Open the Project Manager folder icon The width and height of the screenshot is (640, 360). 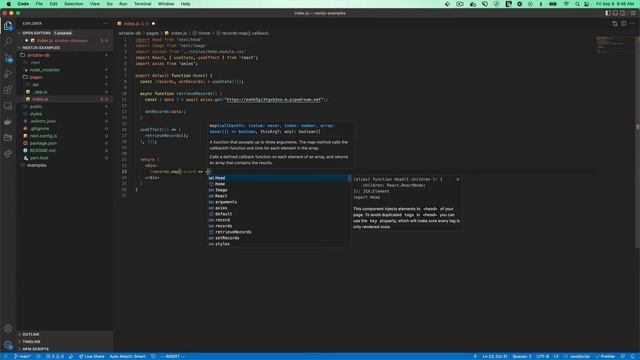click(x=8, y=138)
